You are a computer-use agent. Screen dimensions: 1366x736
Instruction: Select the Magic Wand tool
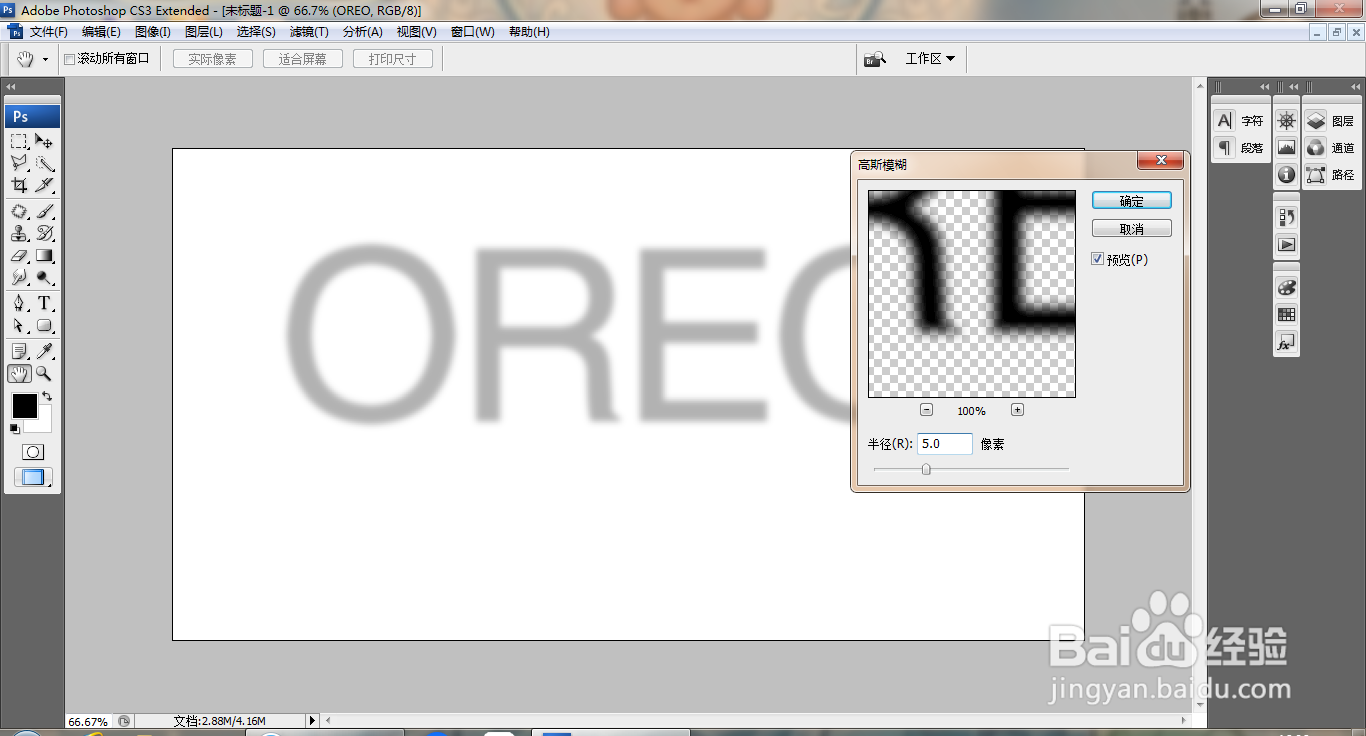tap(44, 163)
